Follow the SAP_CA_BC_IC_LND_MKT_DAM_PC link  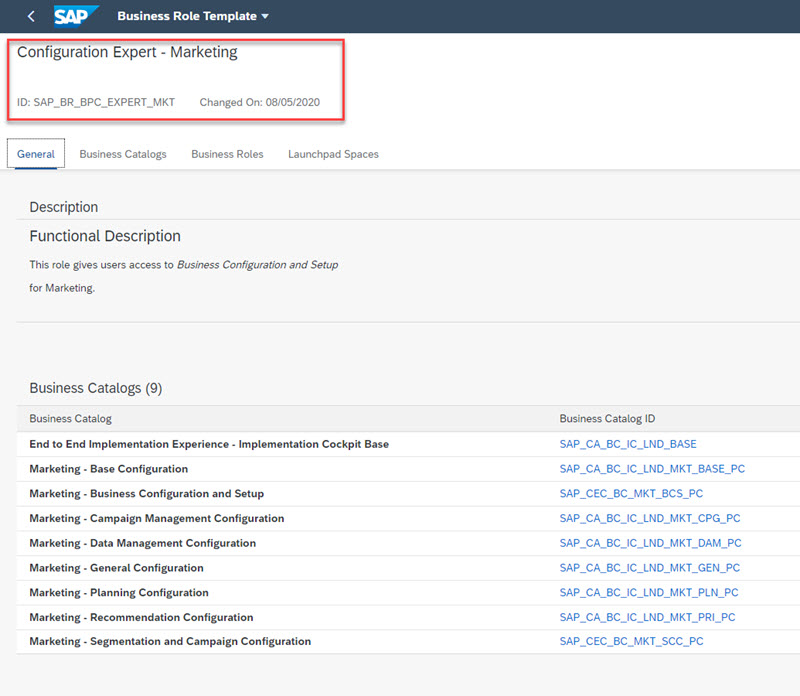tap(651, 543)
